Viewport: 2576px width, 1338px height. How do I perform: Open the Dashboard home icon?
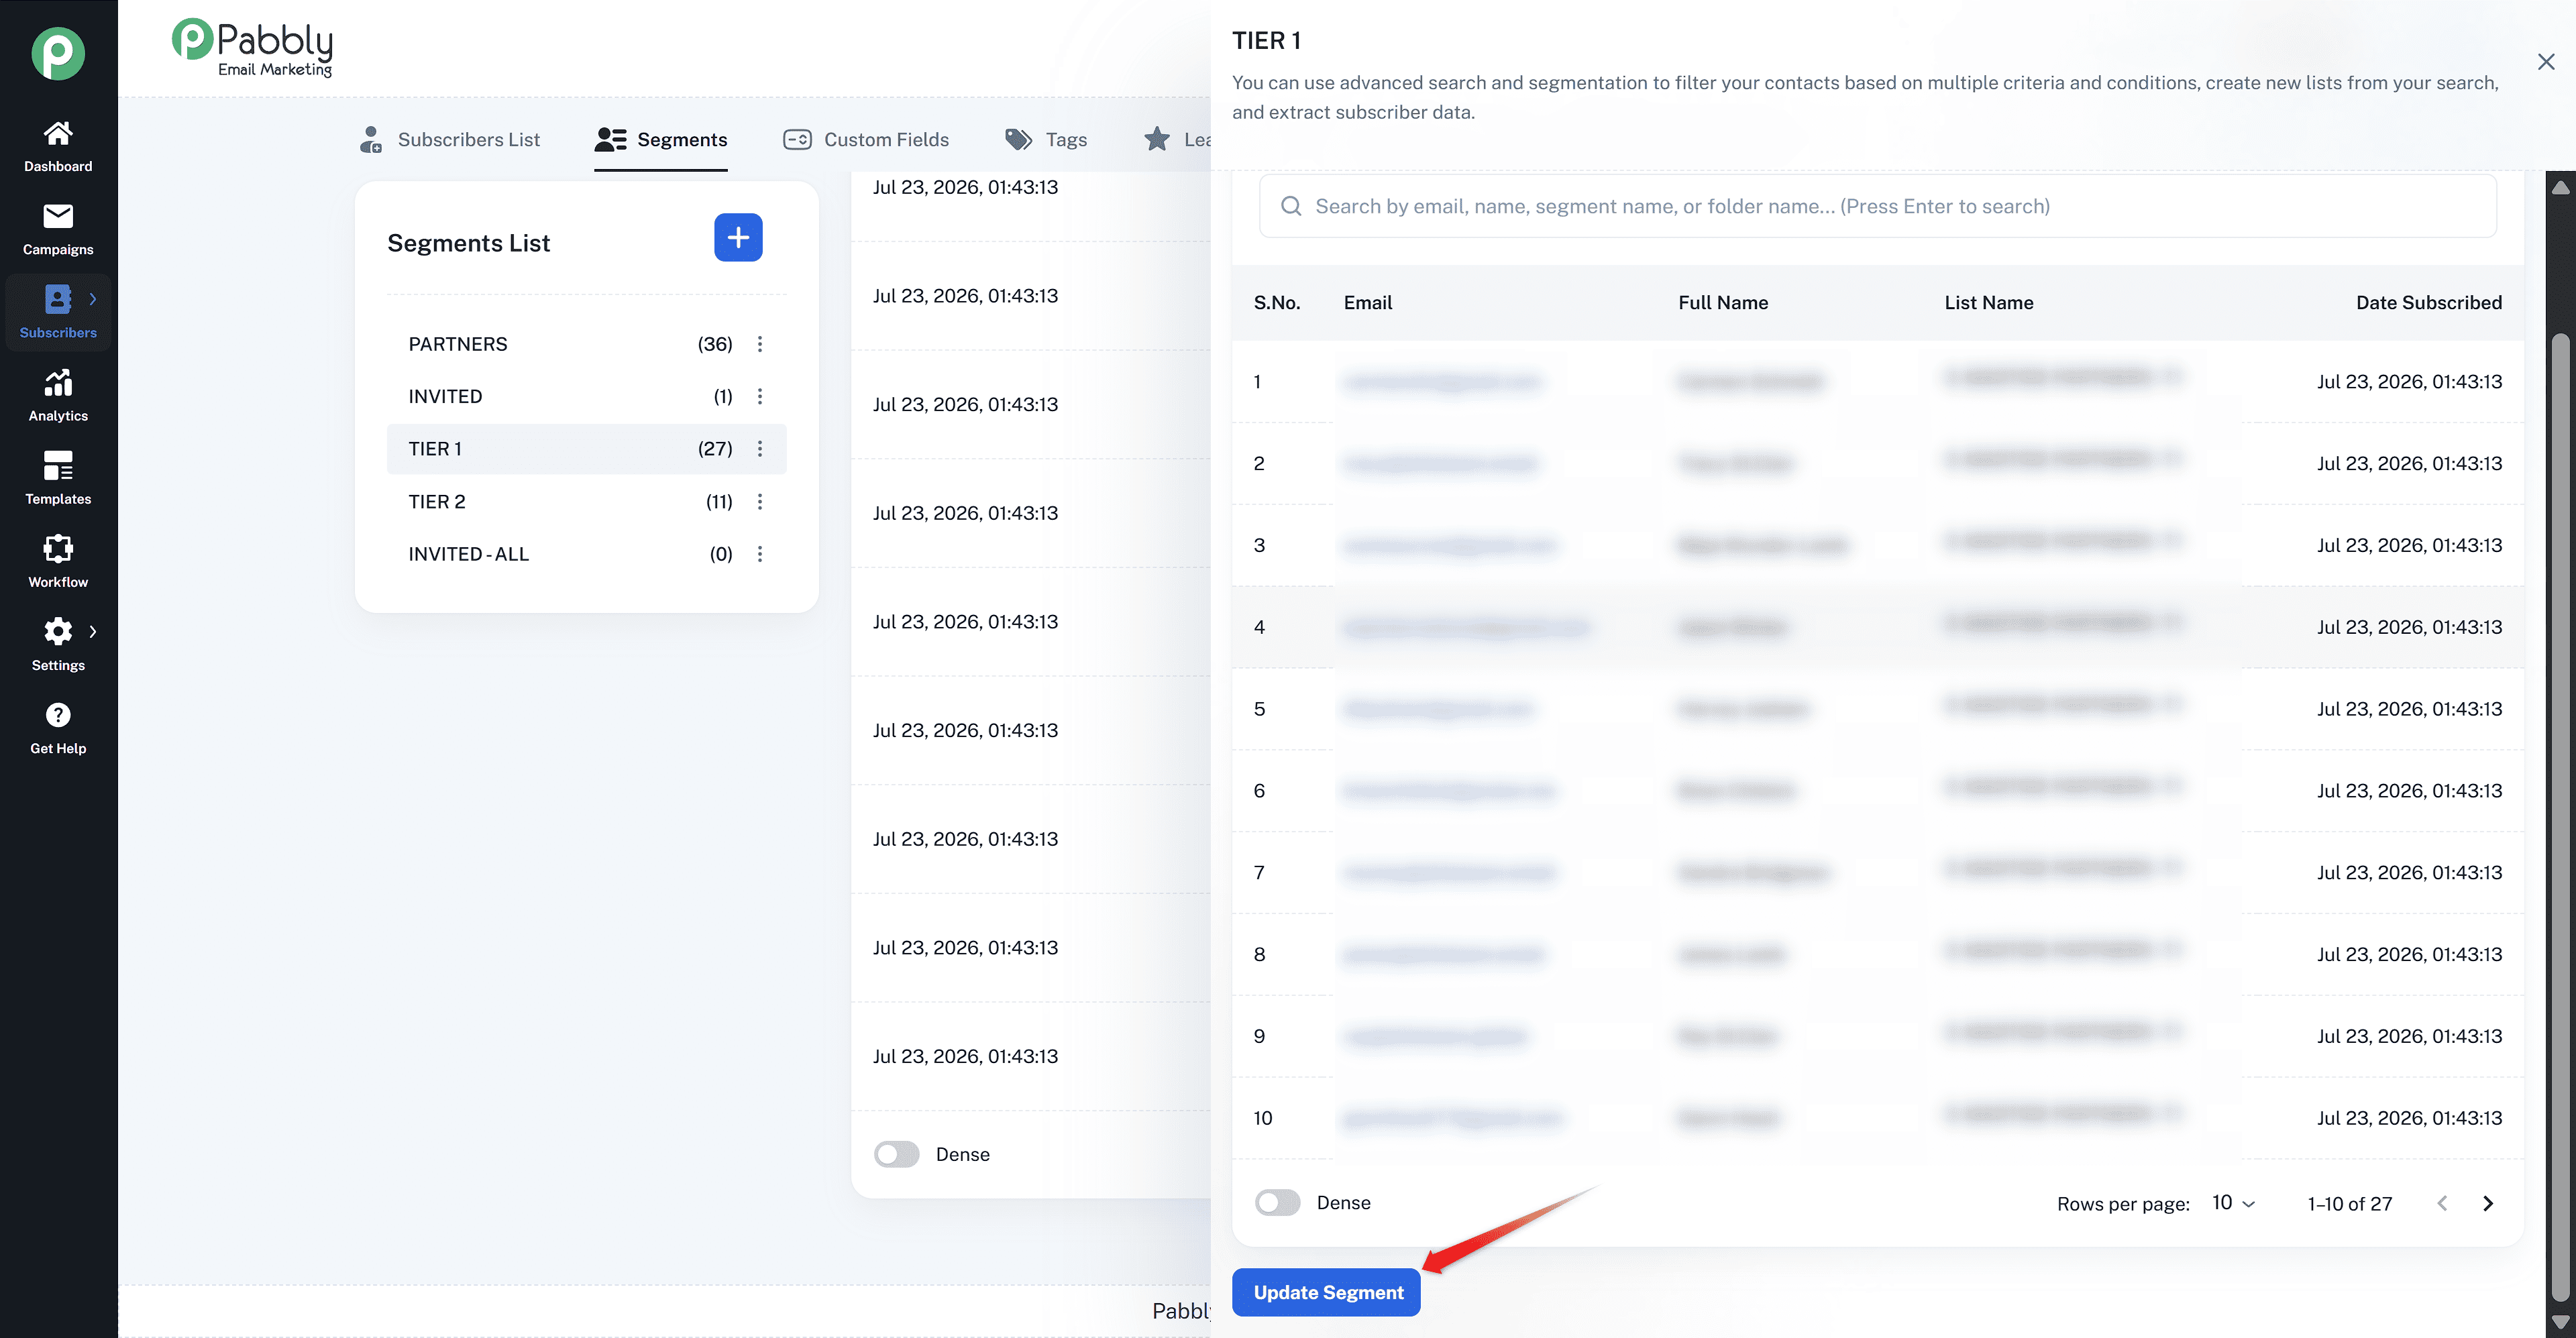[58, 133]
